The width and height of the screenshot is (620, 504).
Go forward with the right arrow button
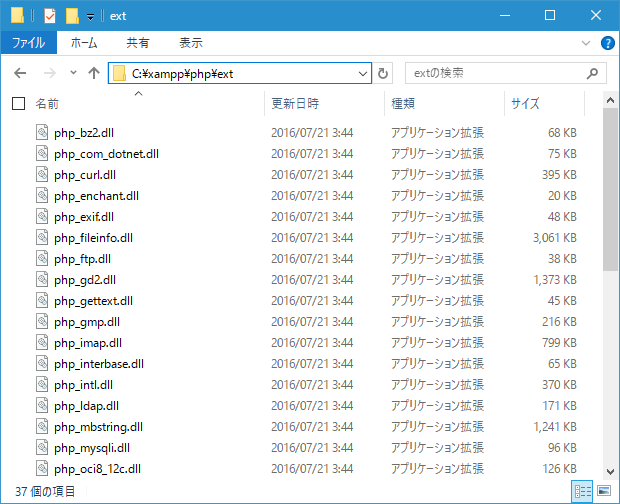click(x=49, y=73)
